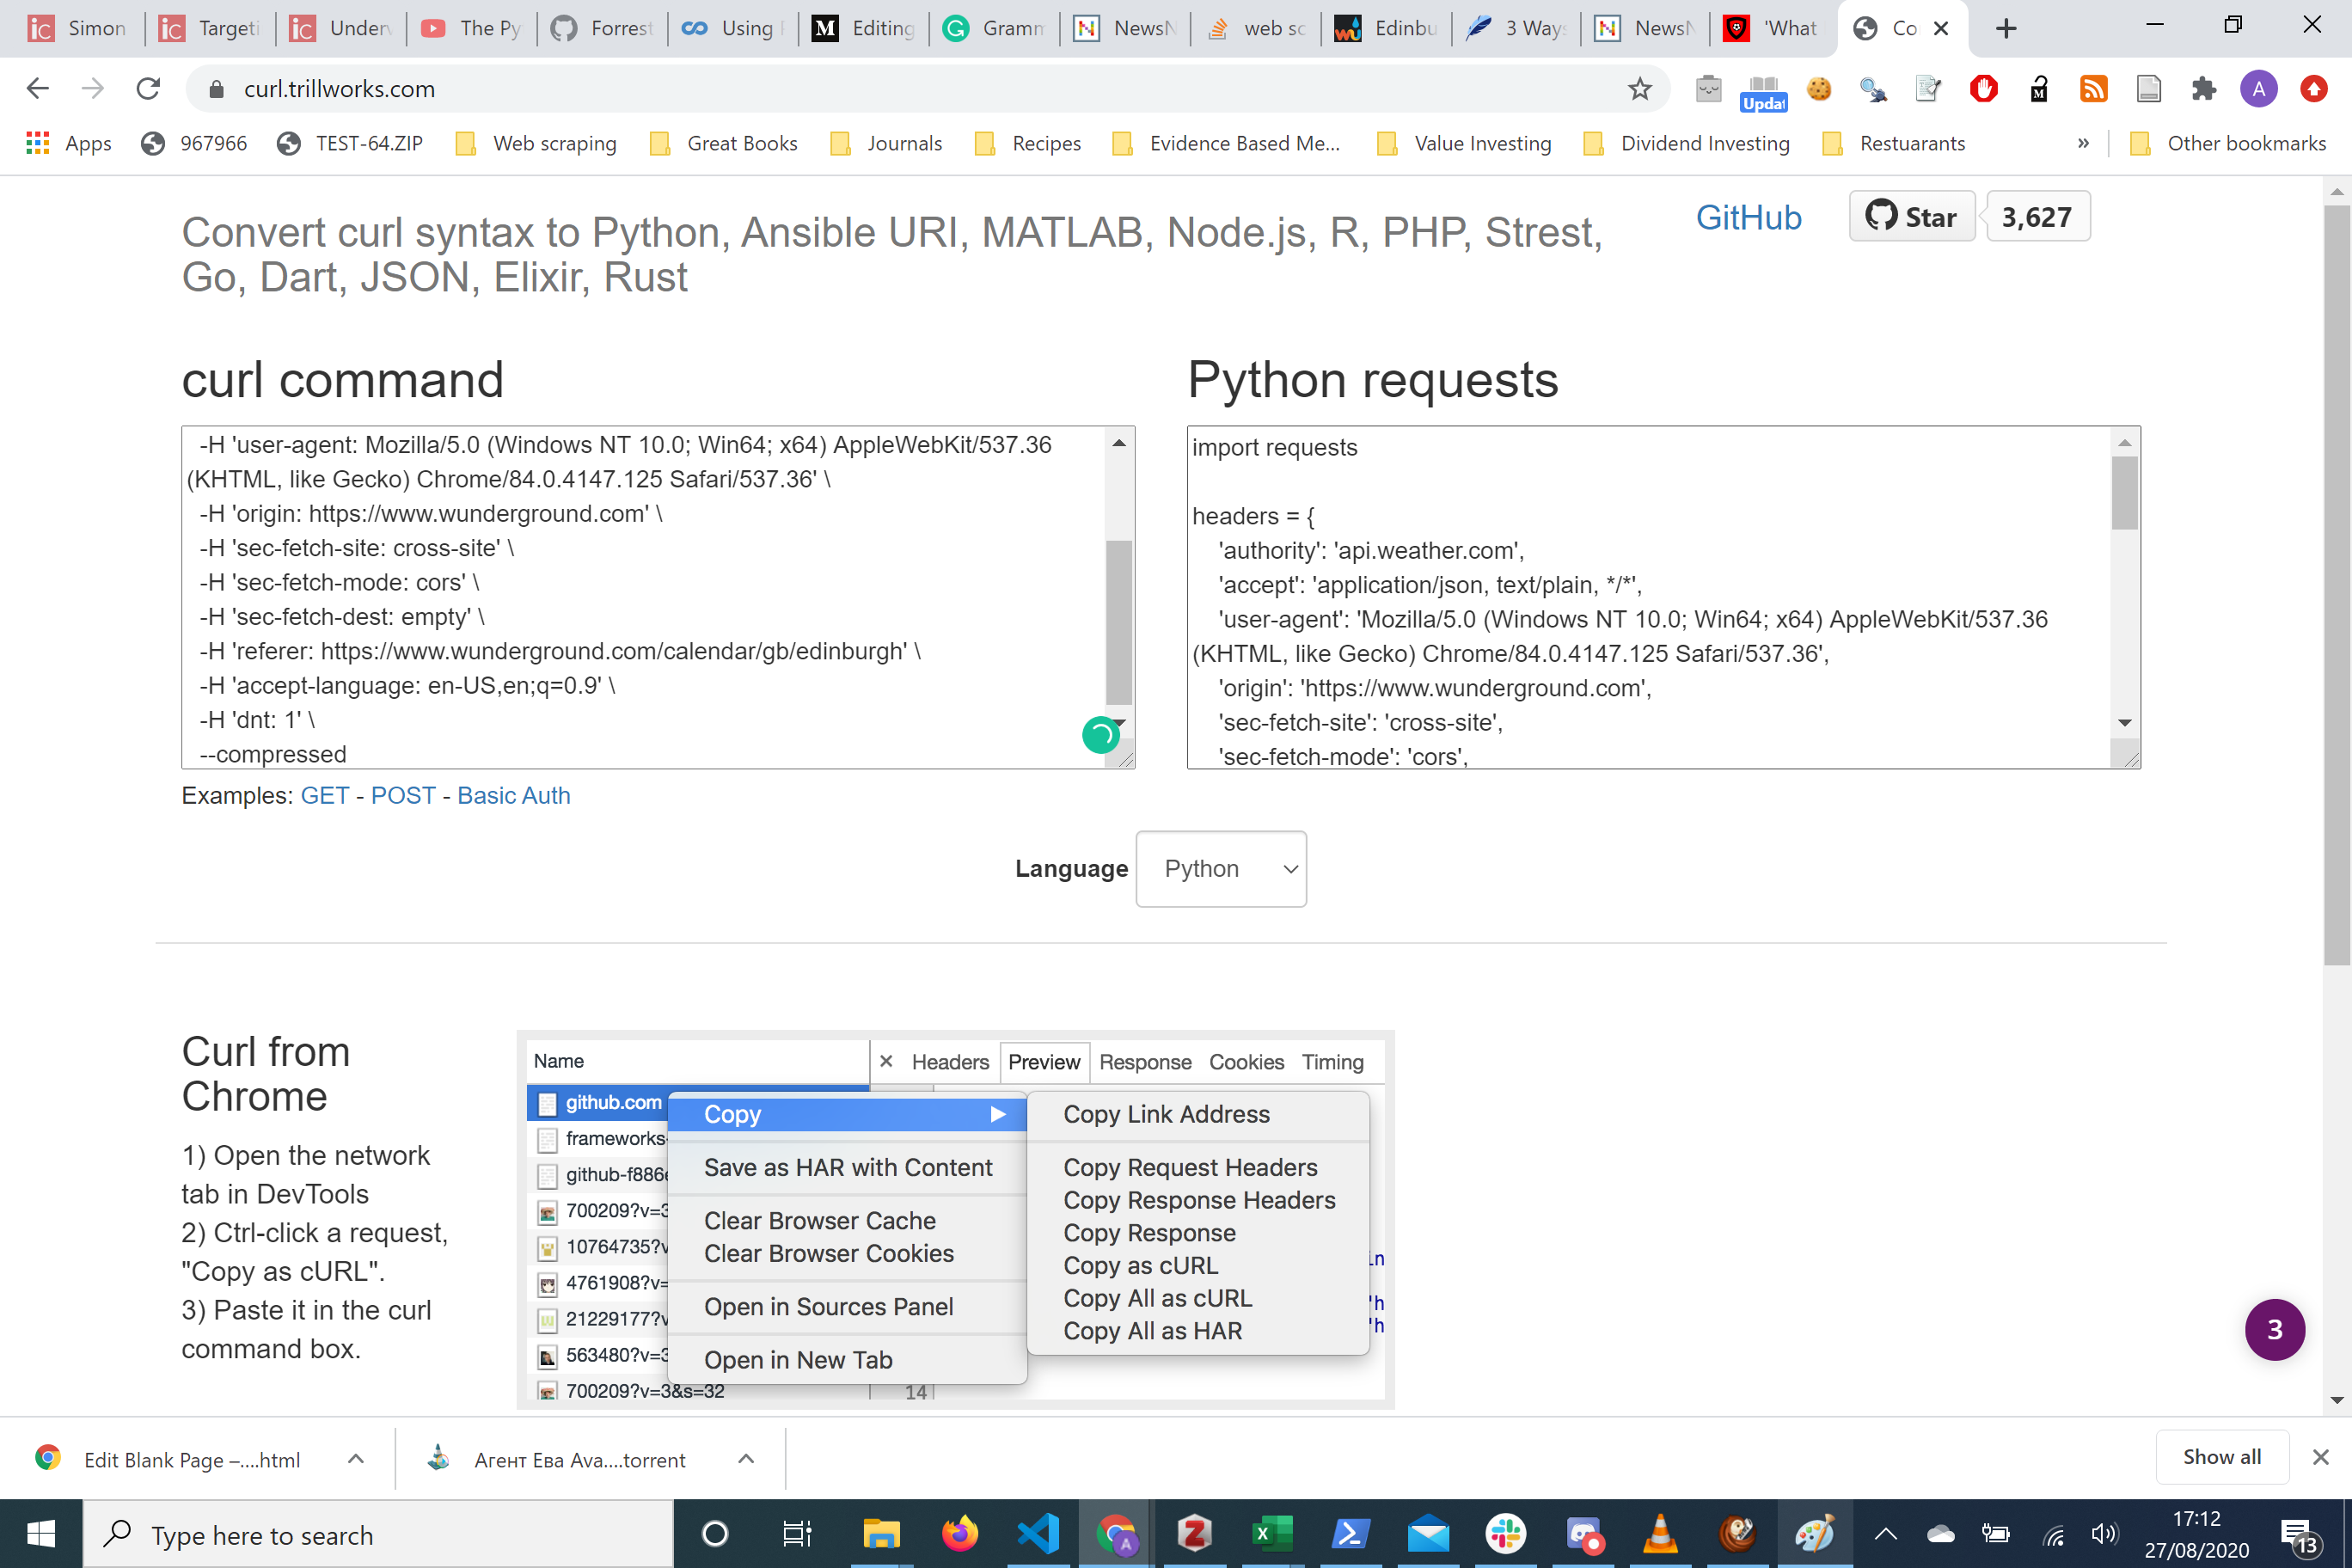Open the magnifying glass extension
Screen dimensions: 2352x1568
[x=1873, y=89]
